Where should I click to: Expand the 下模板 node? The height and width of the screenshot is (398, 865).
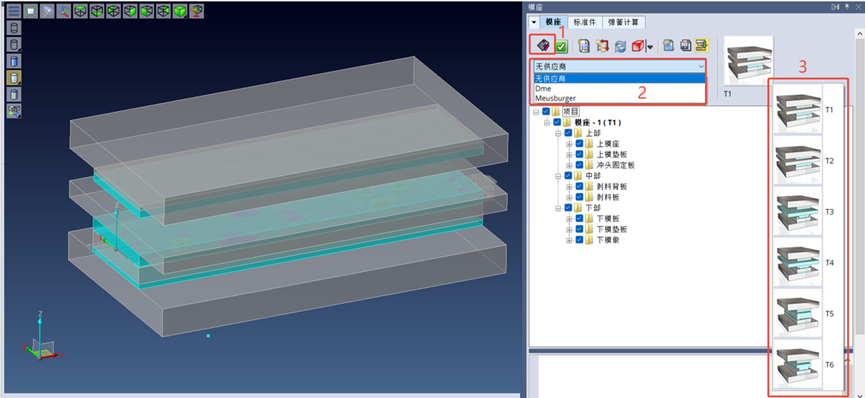click(x=569, y=219)
